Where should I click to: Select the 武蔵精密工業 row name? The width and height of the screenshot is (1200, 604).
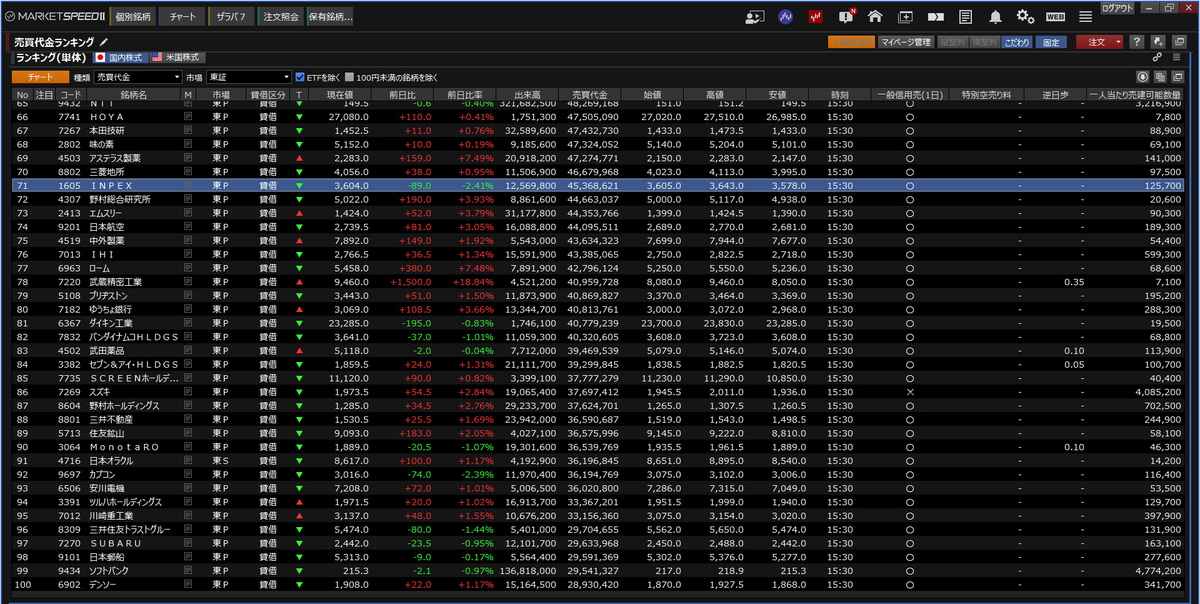[x=115, y=282]
